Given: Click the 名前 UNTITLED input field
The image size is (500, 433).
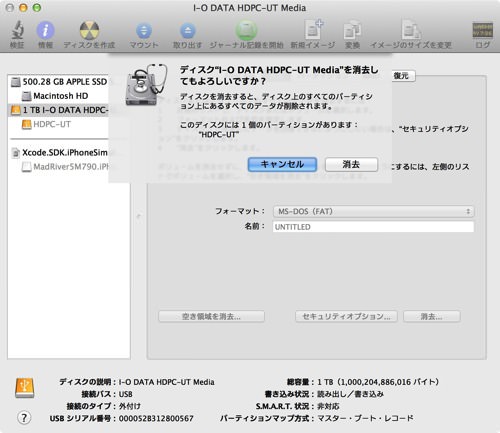Looking at the screenshot, I should (373, 227).
